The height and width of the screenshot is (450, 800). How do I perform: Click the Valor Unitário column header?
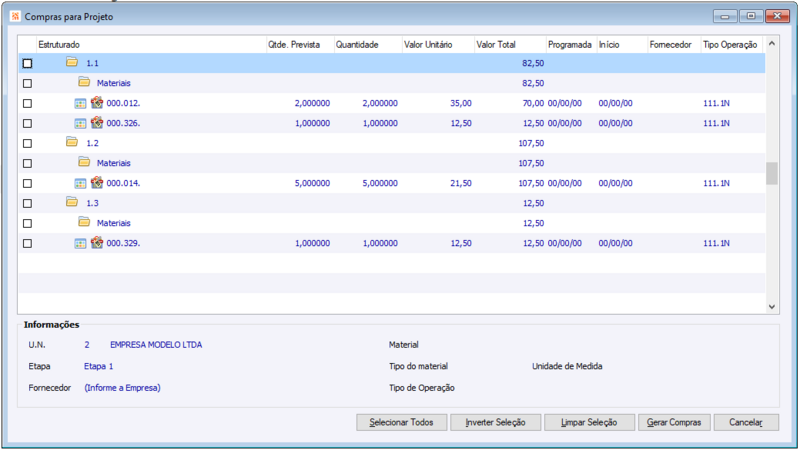coord(438,44)
